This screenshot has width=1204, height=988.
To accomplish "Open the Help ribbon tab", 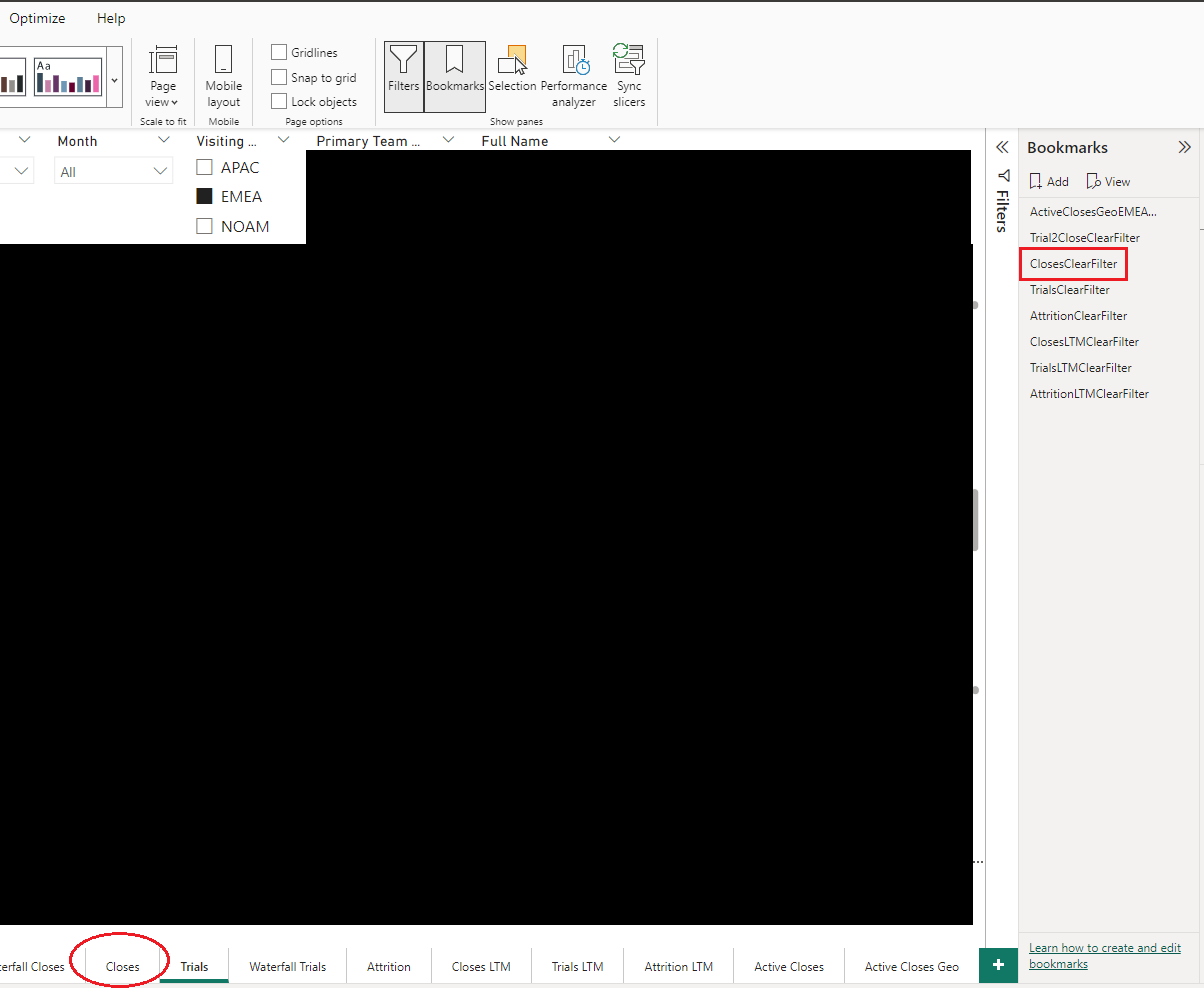I will [x=111, y=18].
